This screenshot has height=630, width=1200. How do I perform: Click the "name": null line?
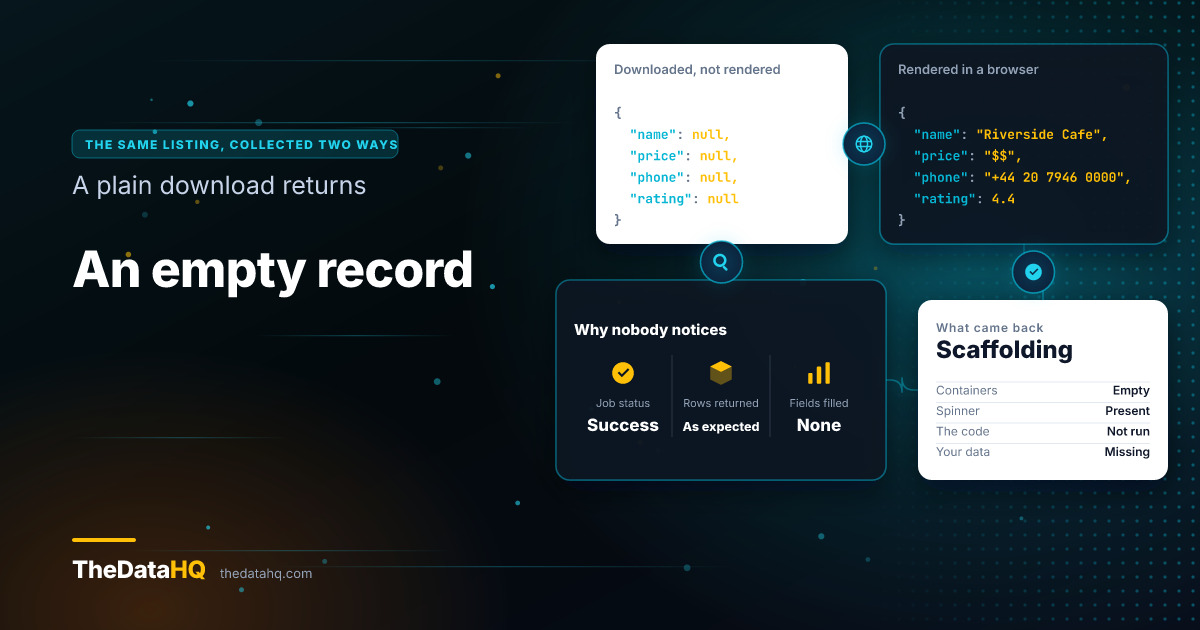pyautogui.click(x=680, y=134)
